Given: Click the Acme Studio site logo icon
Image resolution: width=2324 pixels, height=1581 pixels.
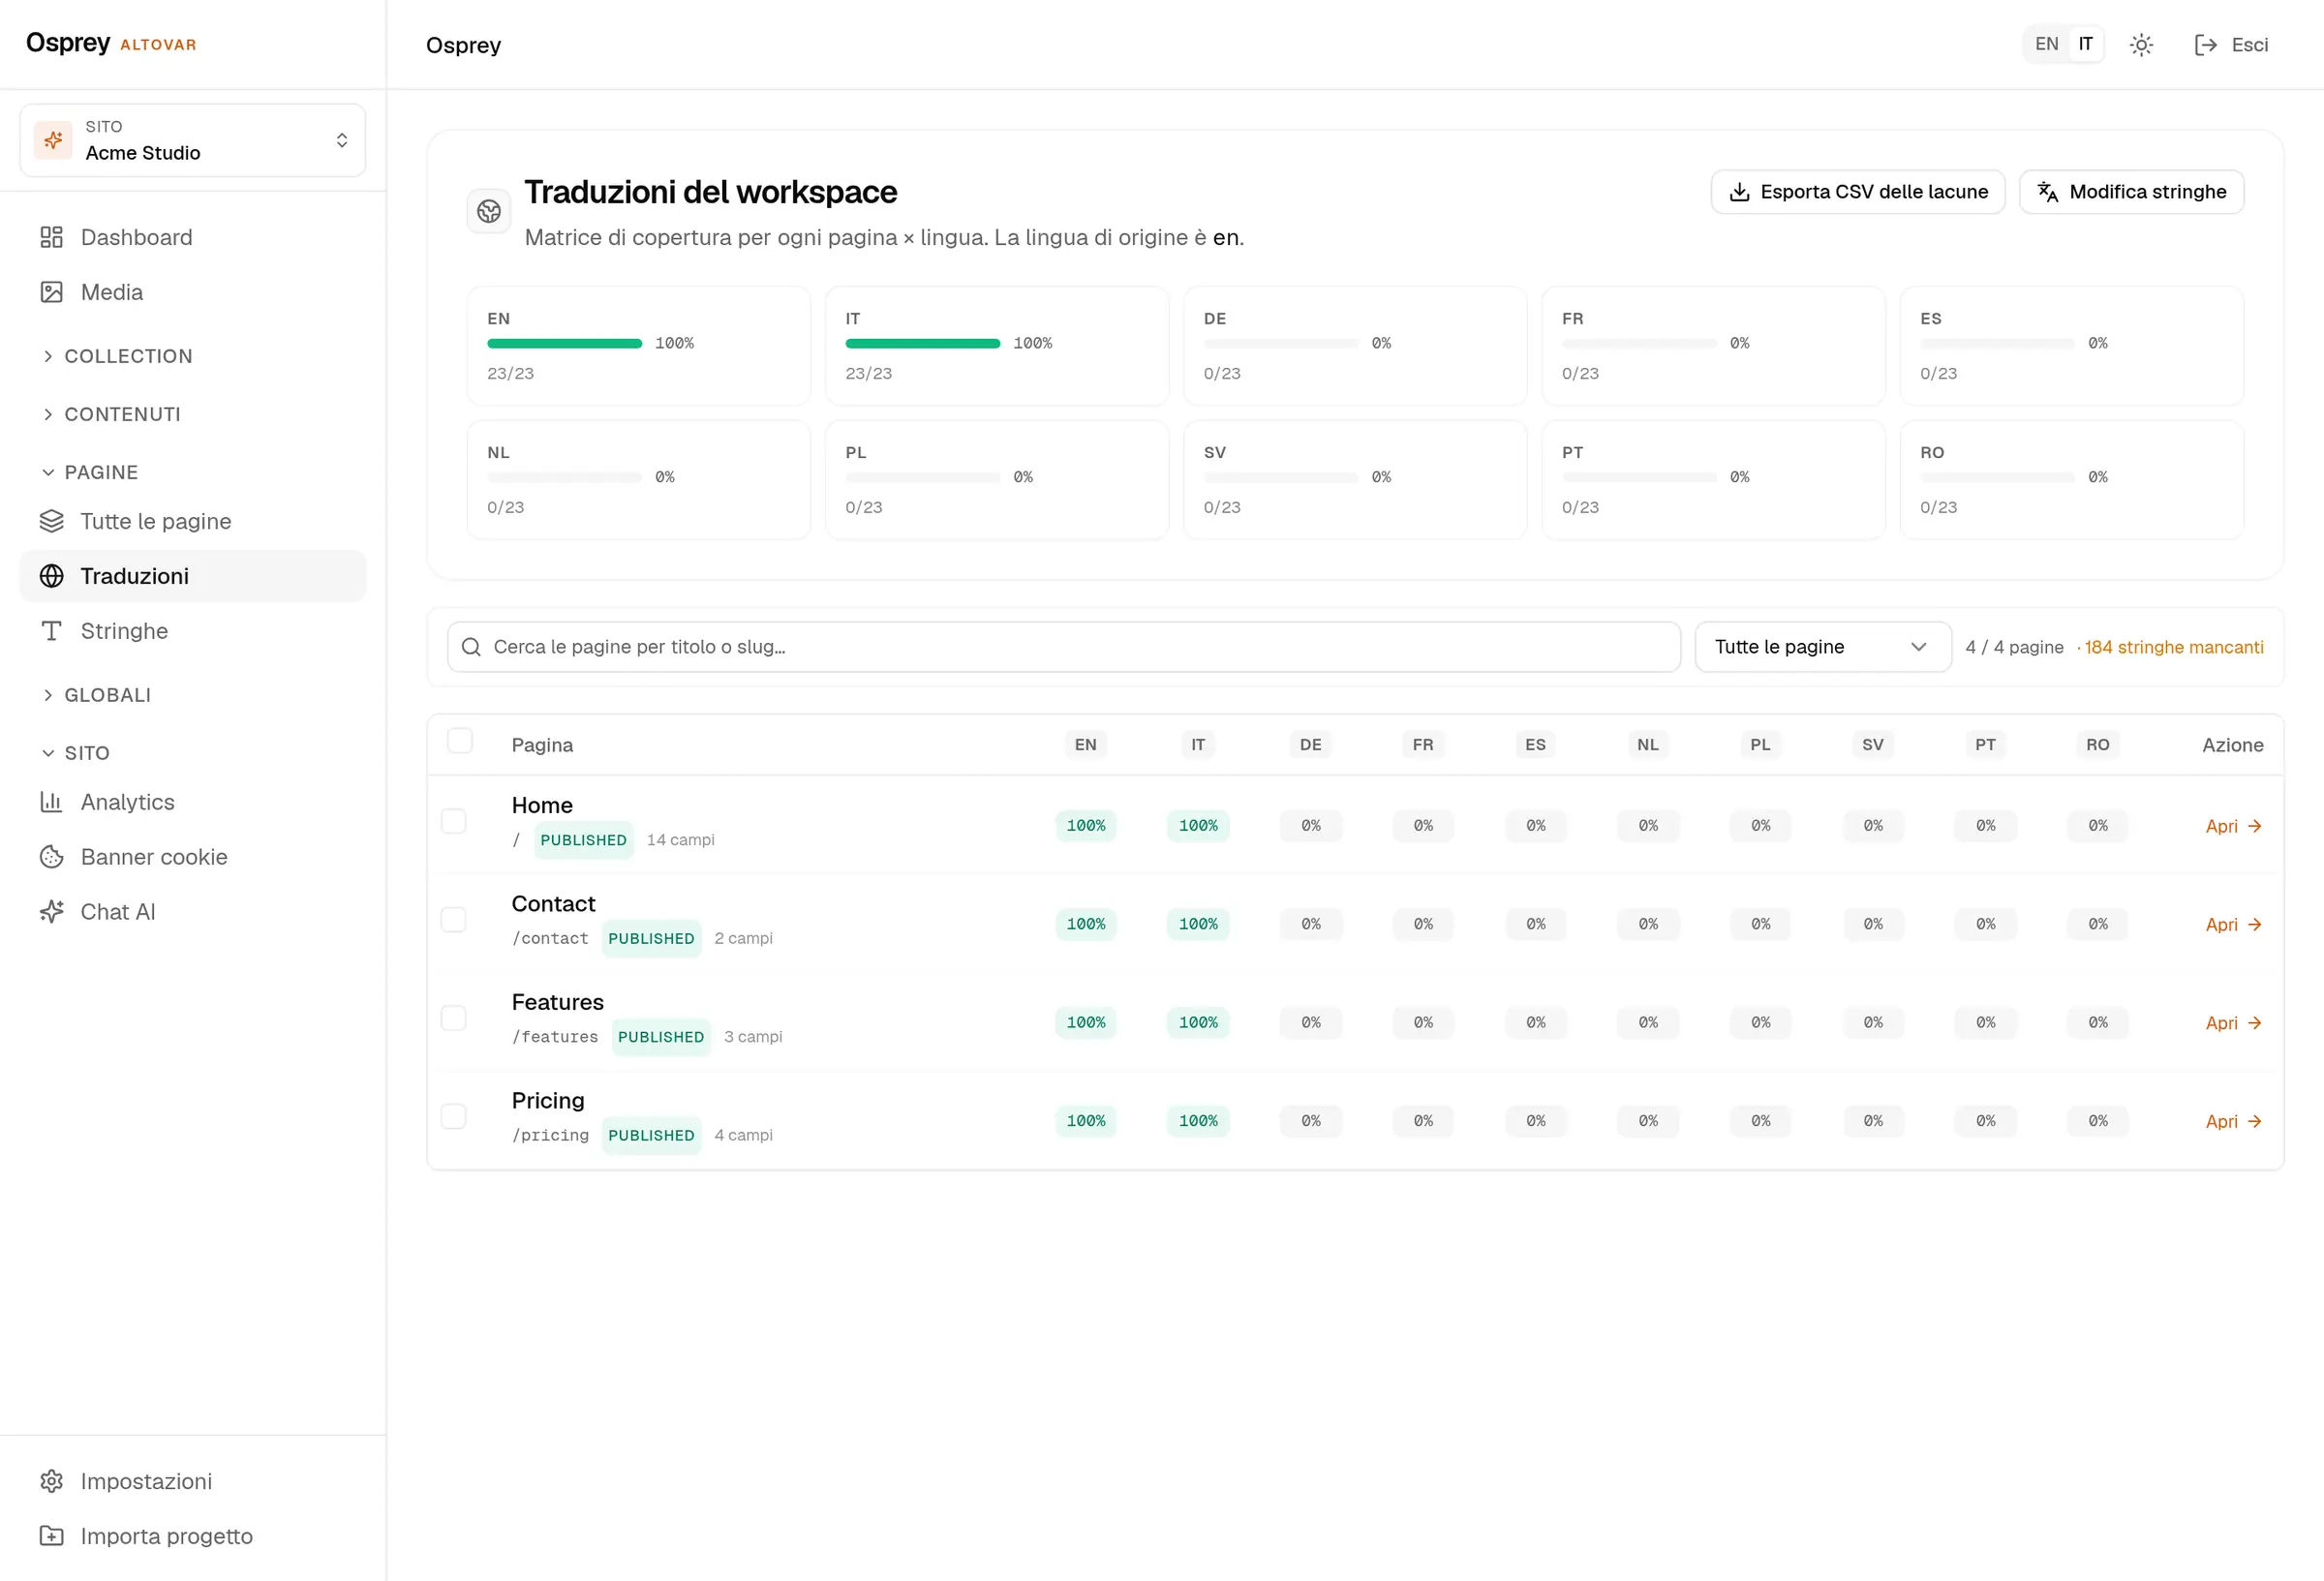Looking at the screenshot, I should pyautogui.click(x=53, y=140).
